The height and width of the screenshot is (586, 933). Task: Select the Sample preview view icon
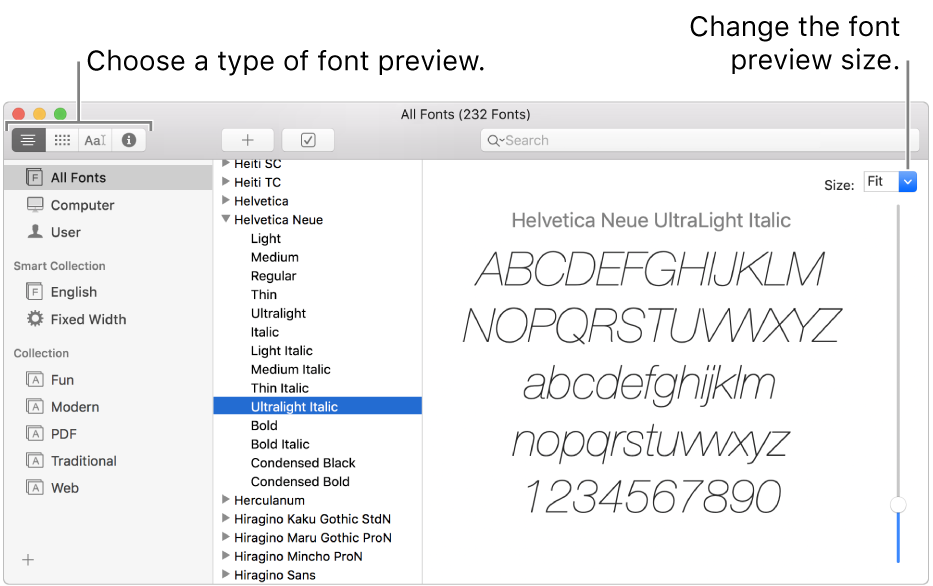(27, 140)
